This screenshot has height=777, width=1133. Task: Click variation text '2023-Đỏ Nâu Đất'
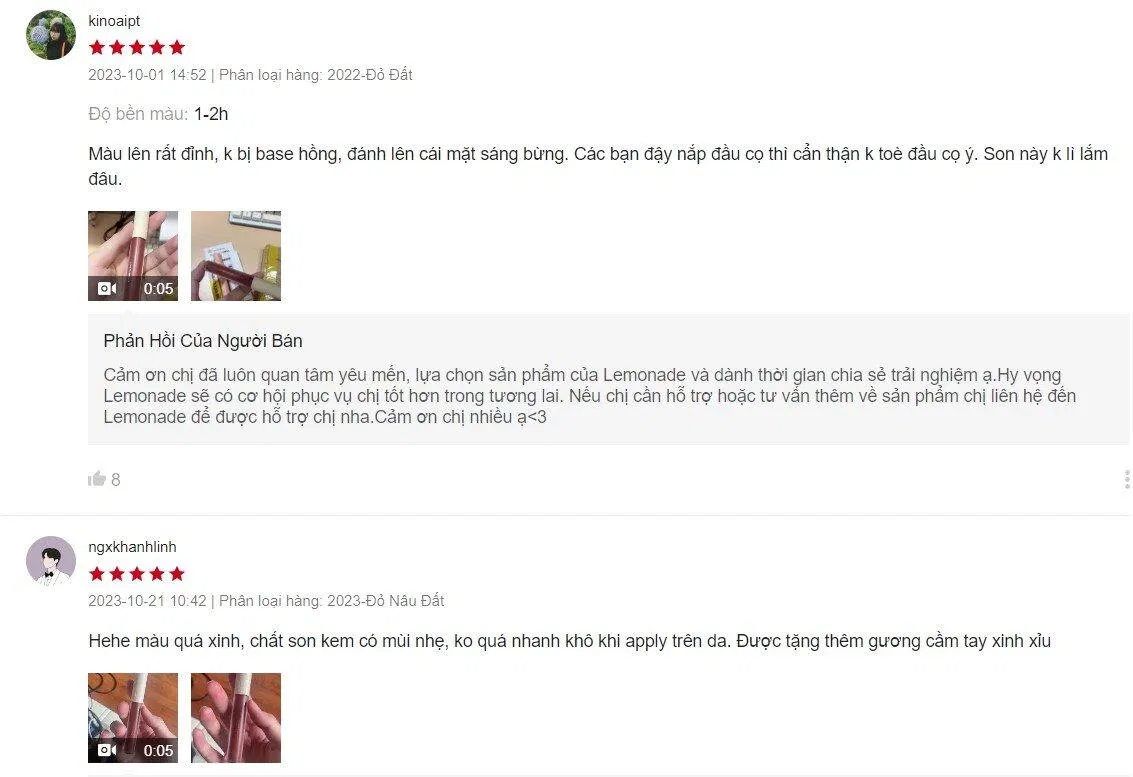tap(386, 601)
